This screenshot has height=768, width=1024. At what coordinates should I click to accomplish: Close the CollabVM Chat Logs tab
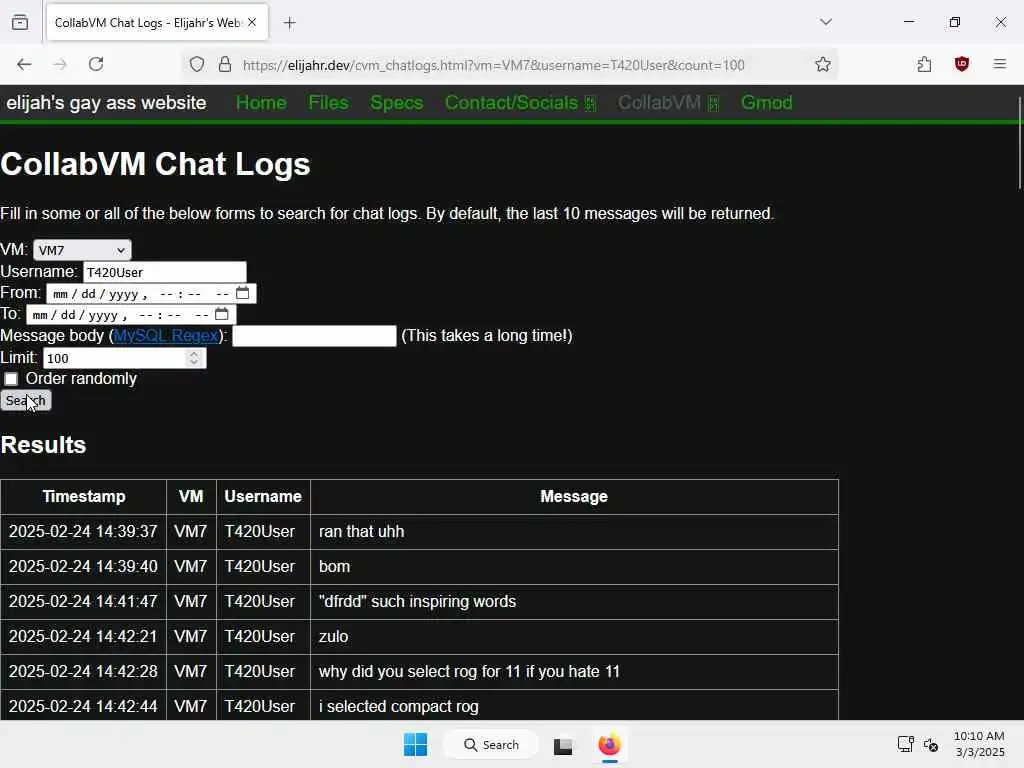pos(252,22)
